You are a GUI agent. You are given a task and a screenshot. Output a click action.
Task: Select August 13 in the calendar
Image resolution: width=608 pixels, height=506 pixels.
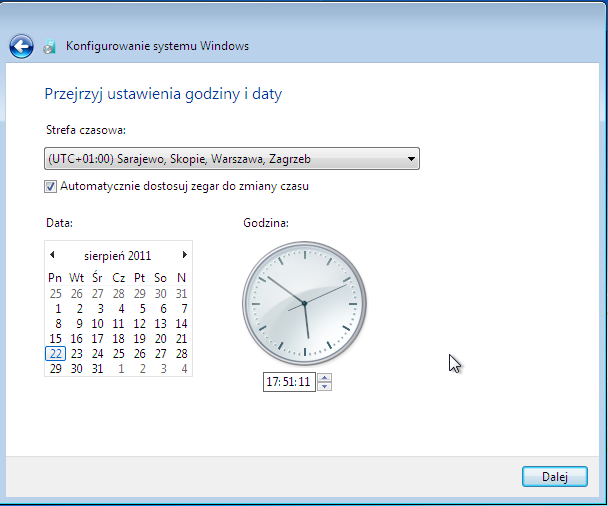click(x=160, y=324)
